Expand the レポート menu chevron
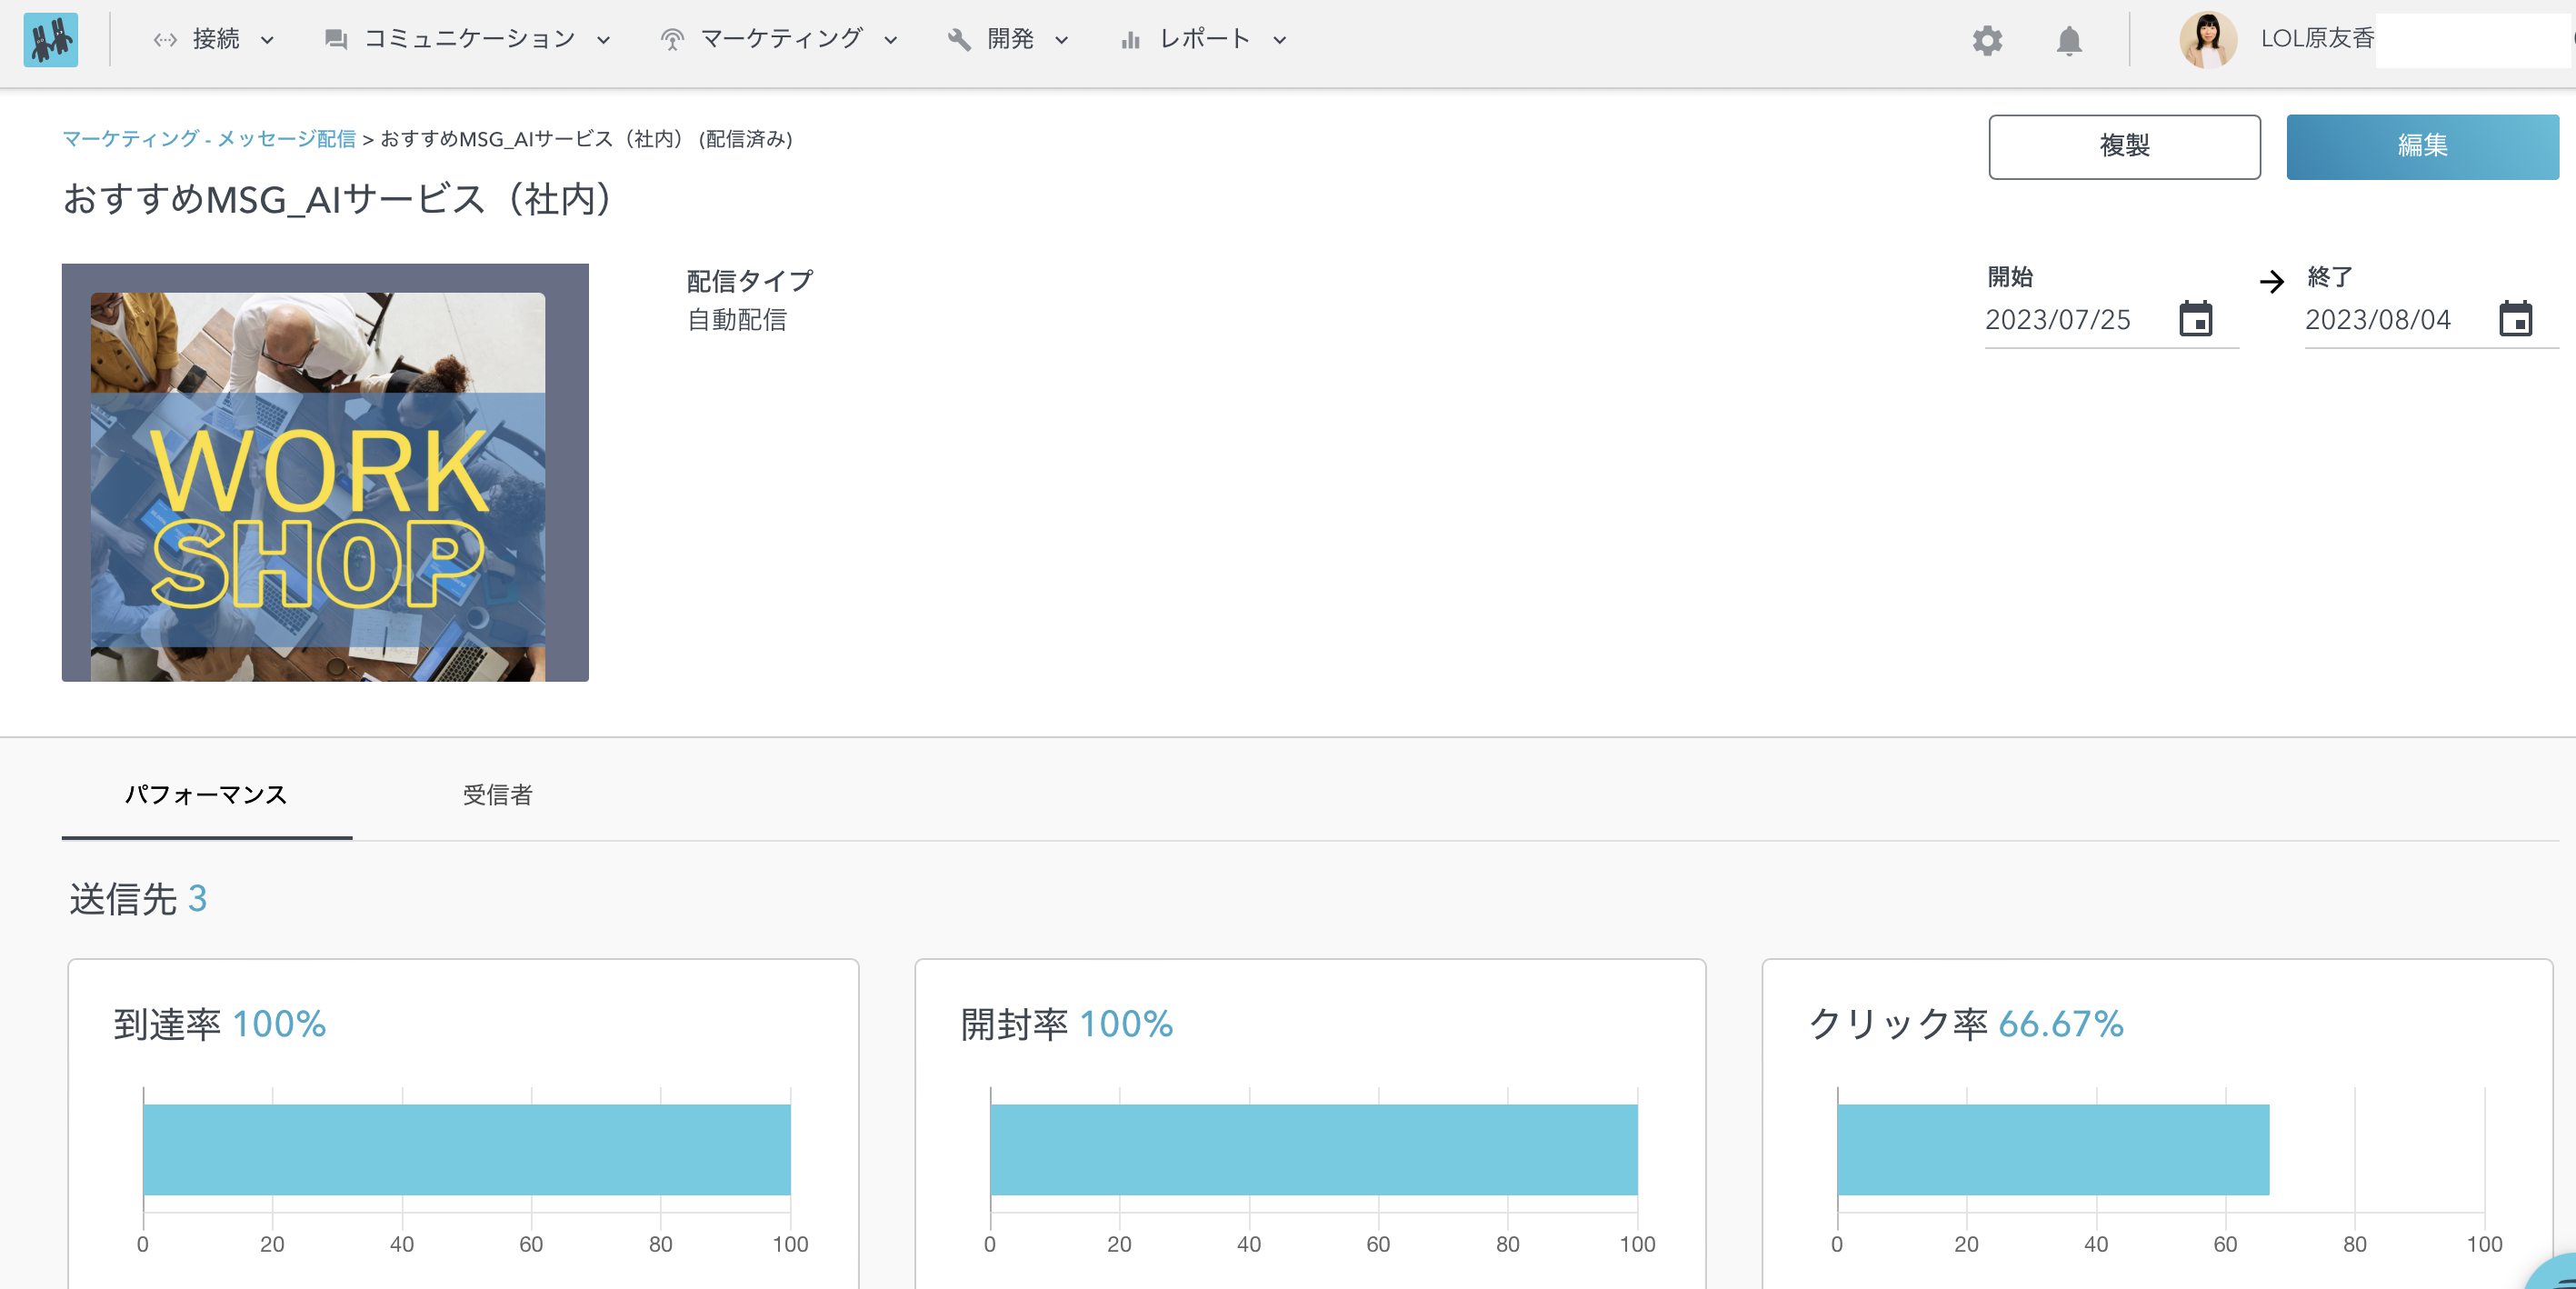Viewport: 2576px width, 1289px height. 1278,41
